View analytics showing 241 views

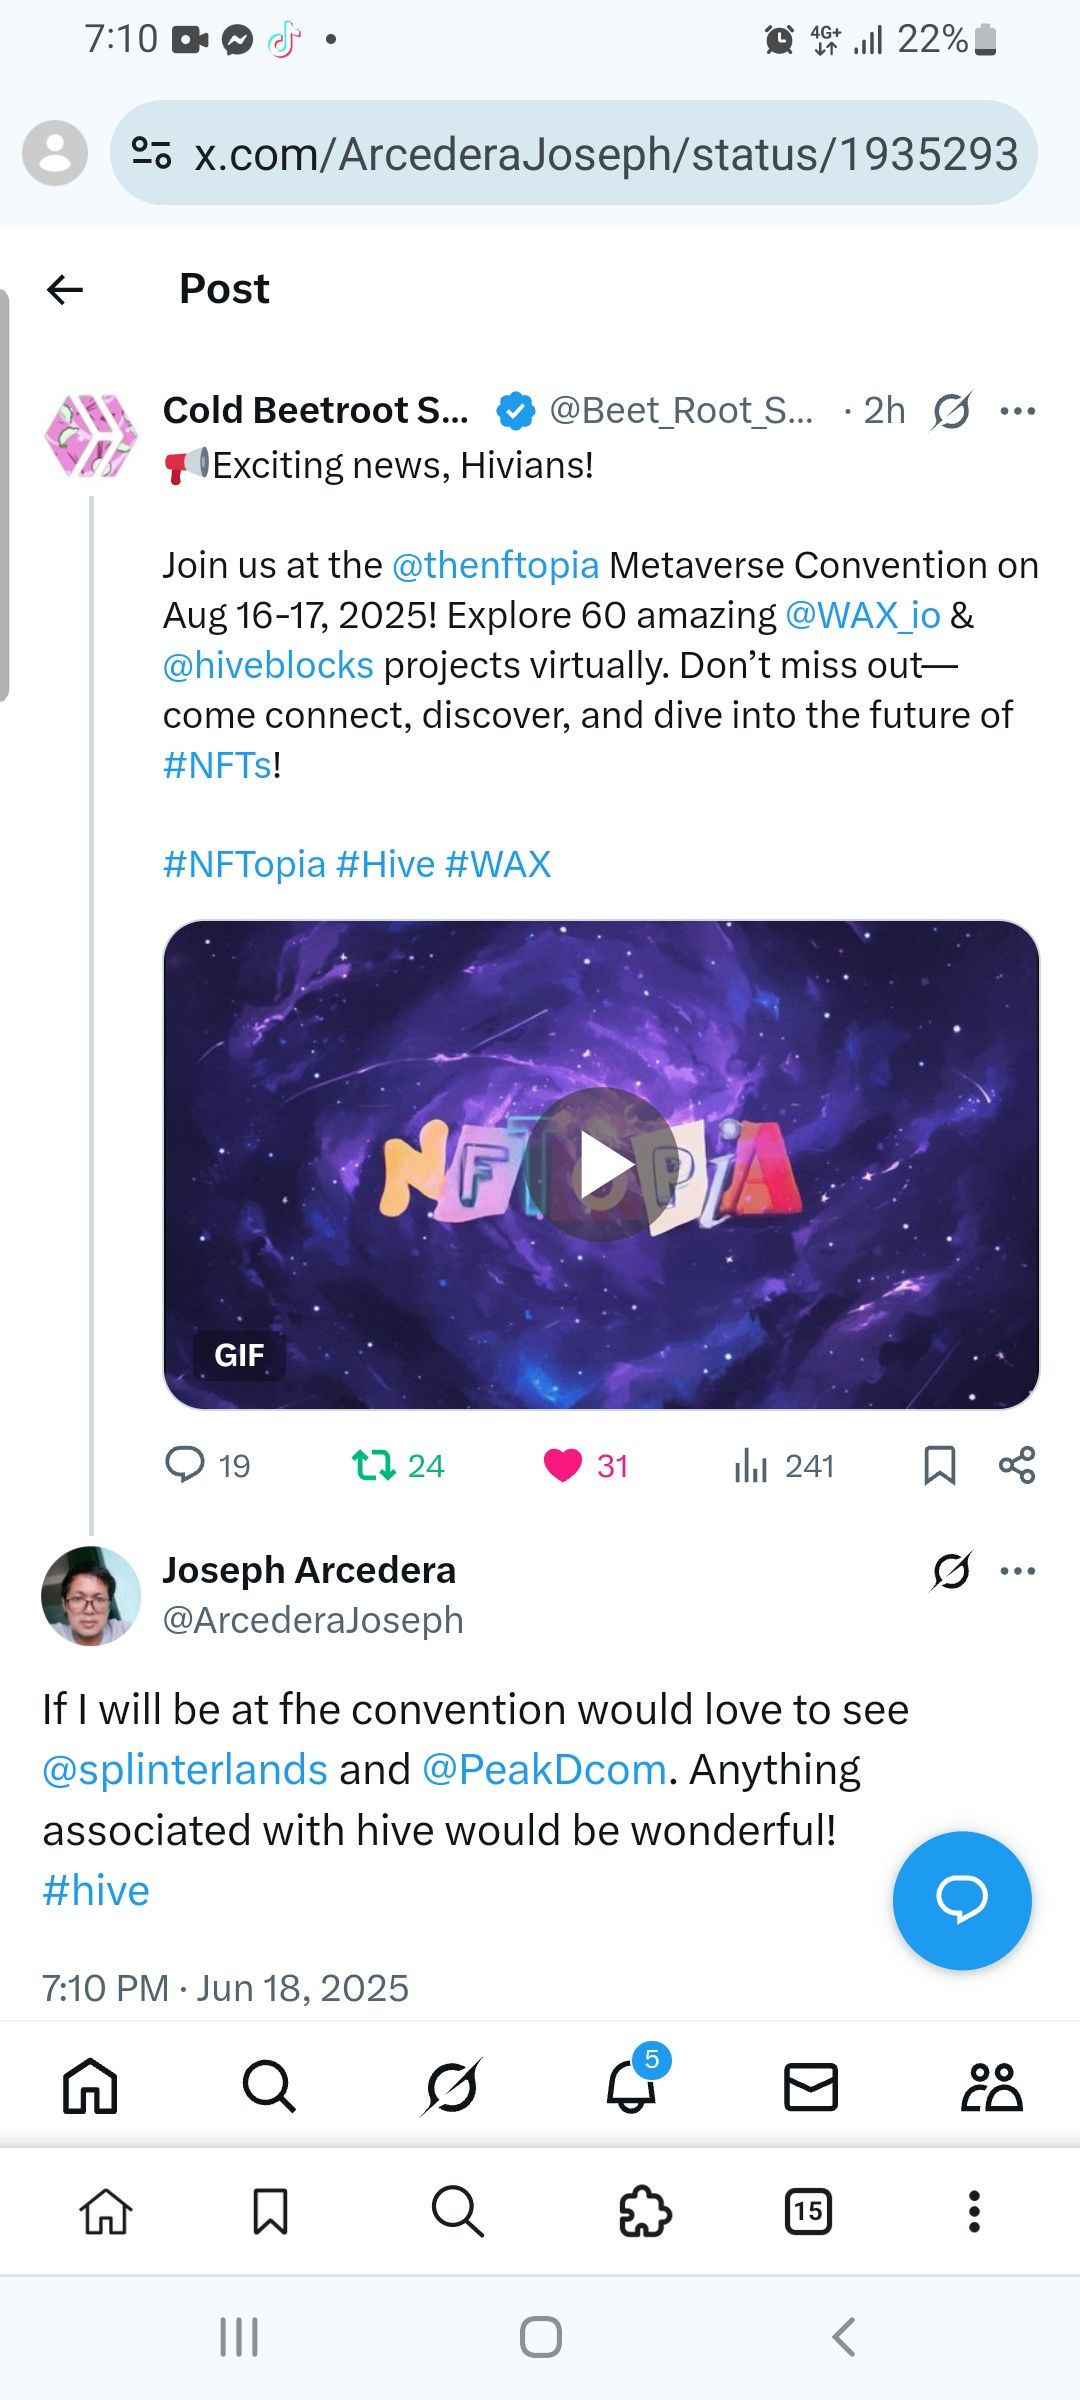pos(783,1466)
